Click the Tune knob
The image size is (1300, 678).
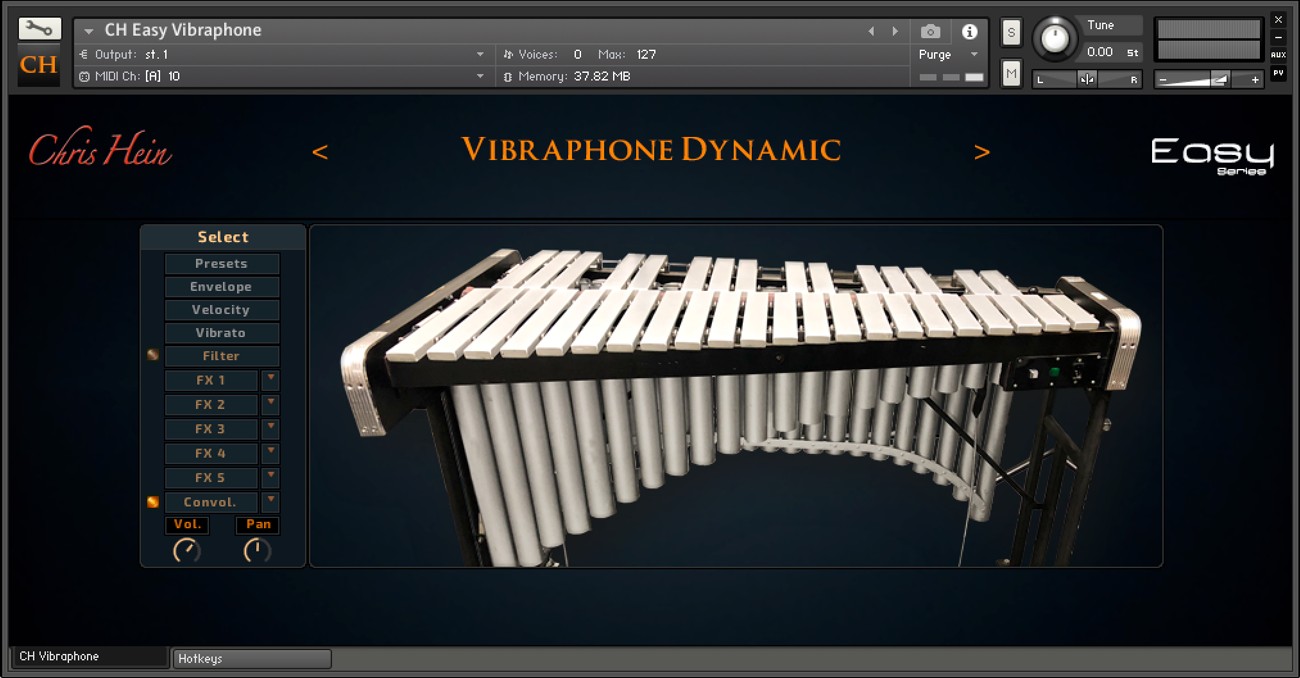[1054, 38]
